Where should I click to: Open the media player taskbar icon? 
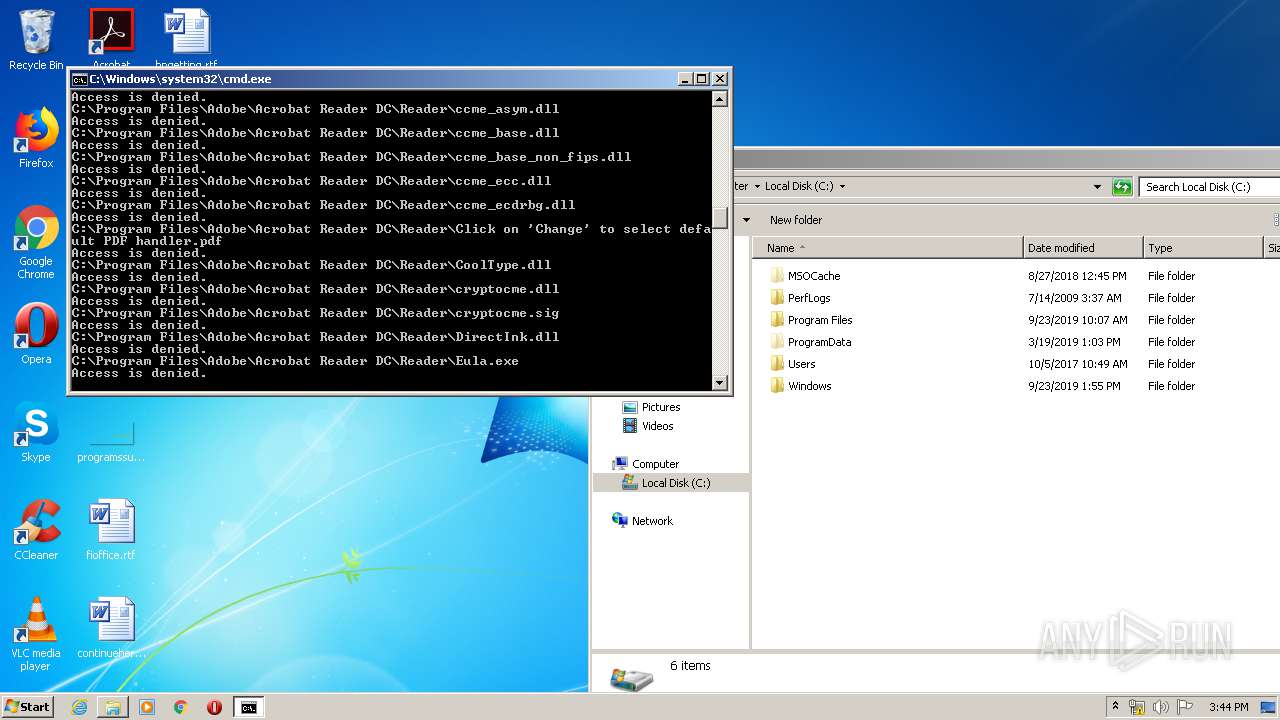(x=147, y=707)
